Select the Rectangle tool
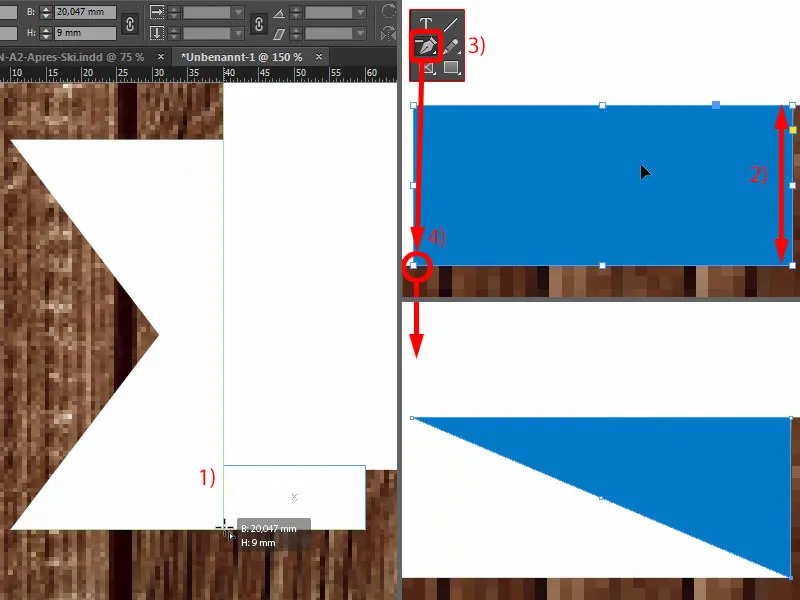Image resolution: width=800 pixels, height=600 pixels. [x=451, y=67]
